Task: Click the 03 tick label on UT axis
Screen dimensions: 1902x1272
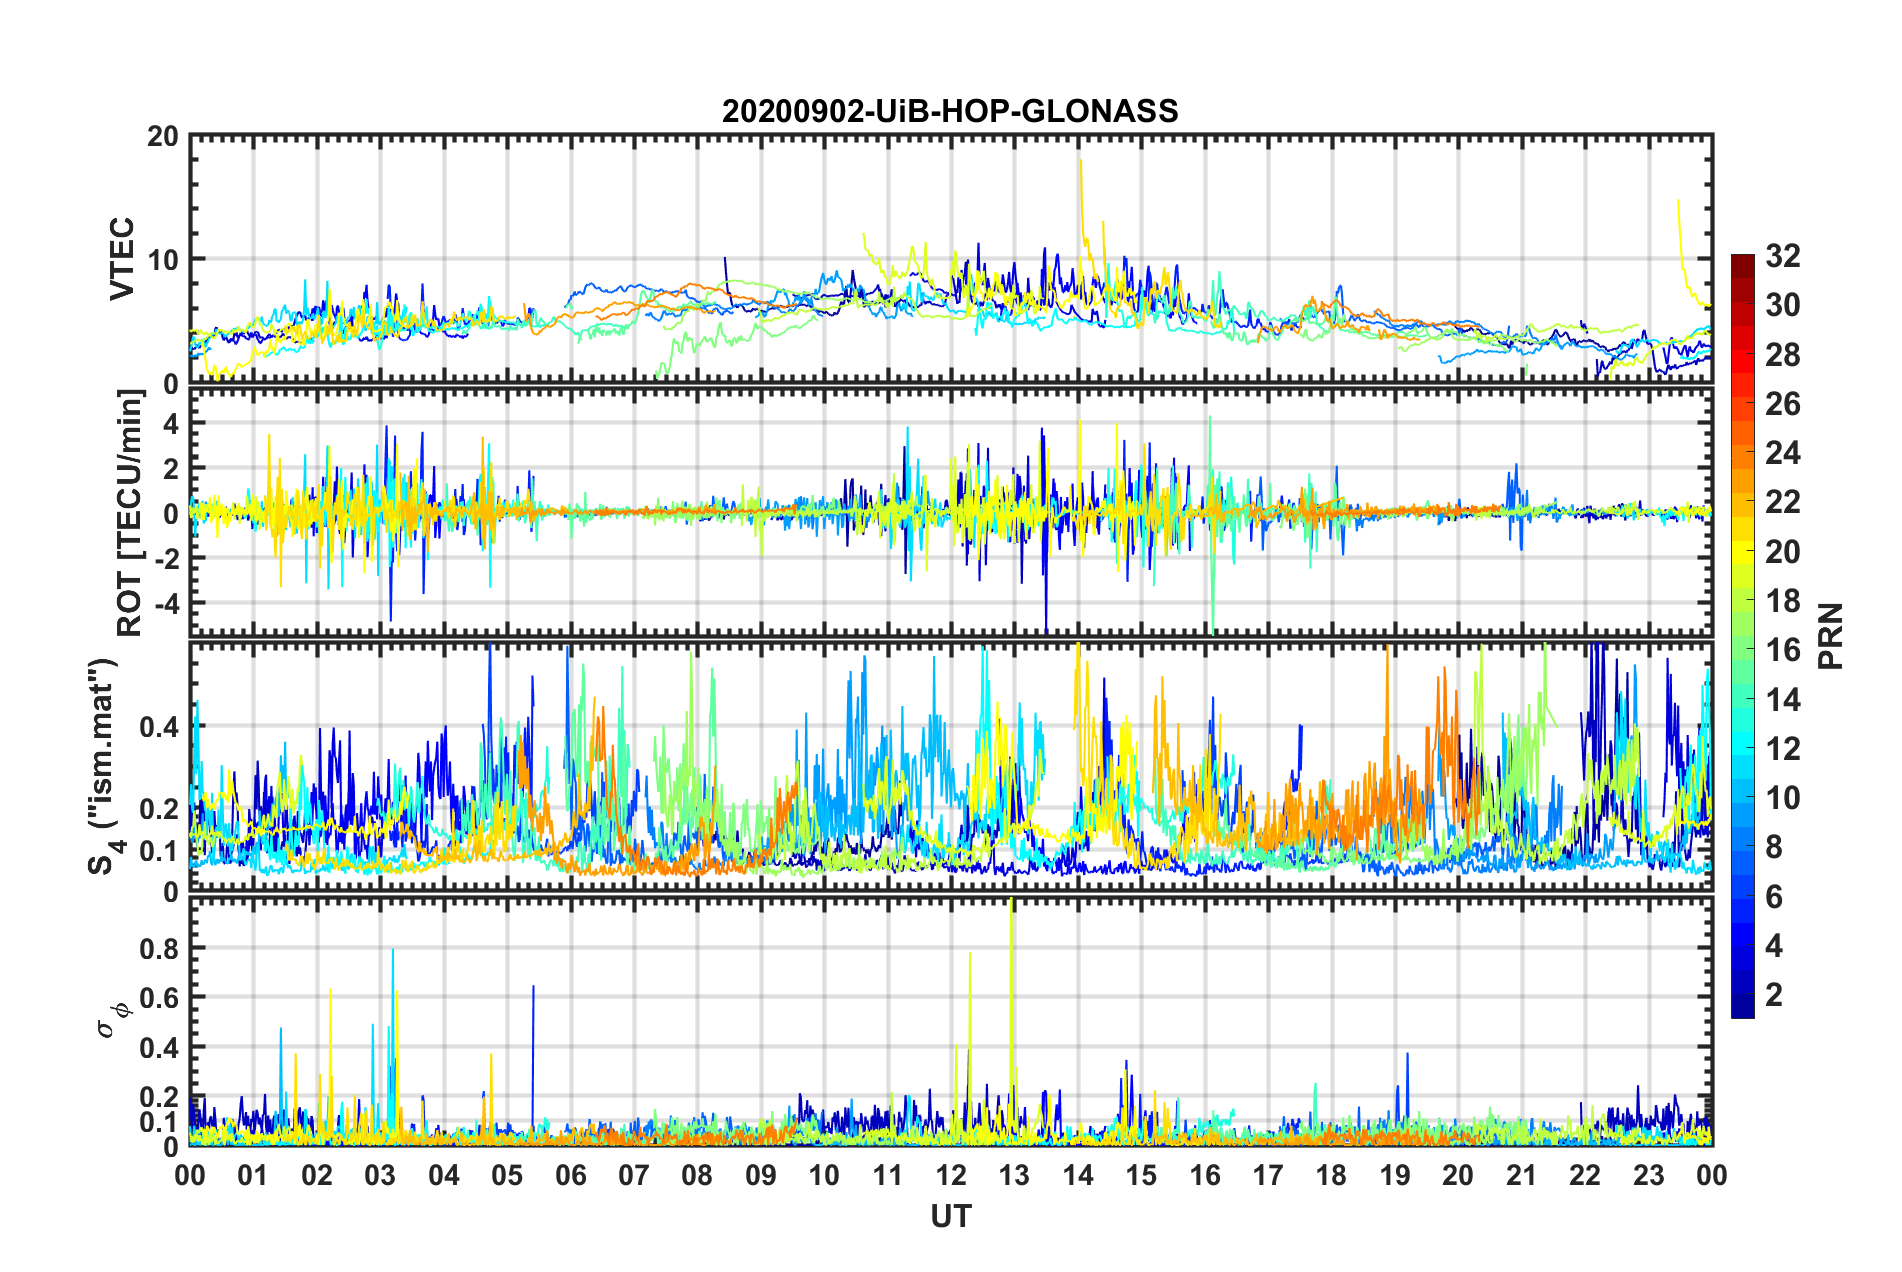Action: point(380,1174)
